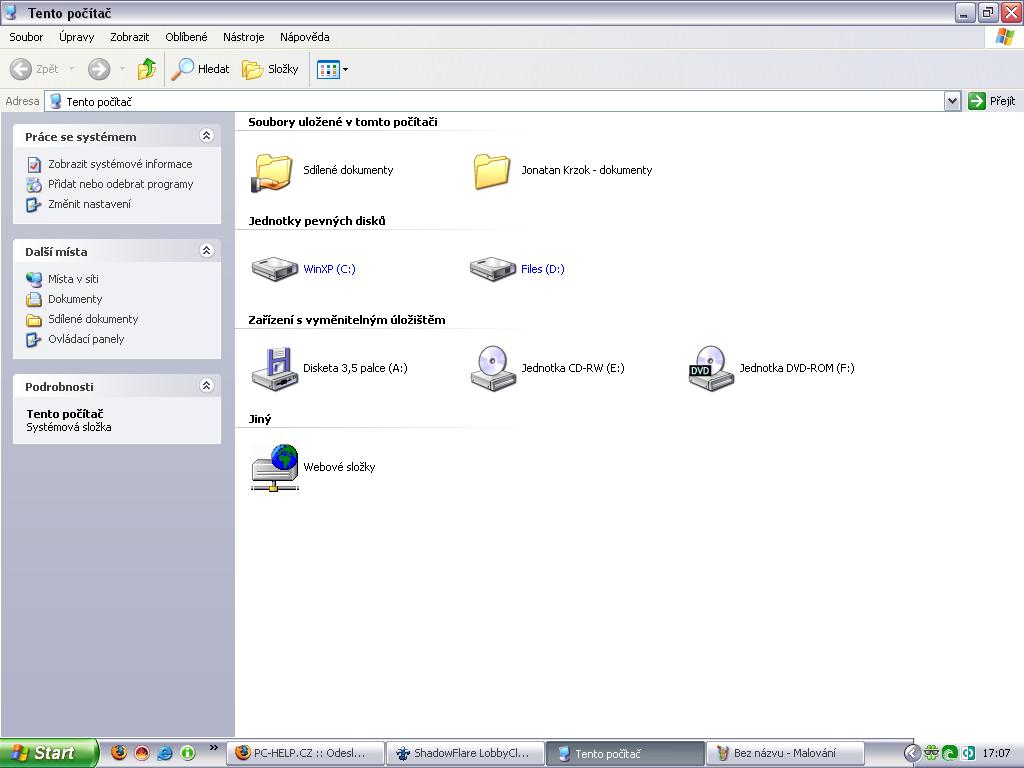Launch Firefox from the quick launch bar
Image resolution: width=1024 pixels, height=768 pixels.
(119, 753)
